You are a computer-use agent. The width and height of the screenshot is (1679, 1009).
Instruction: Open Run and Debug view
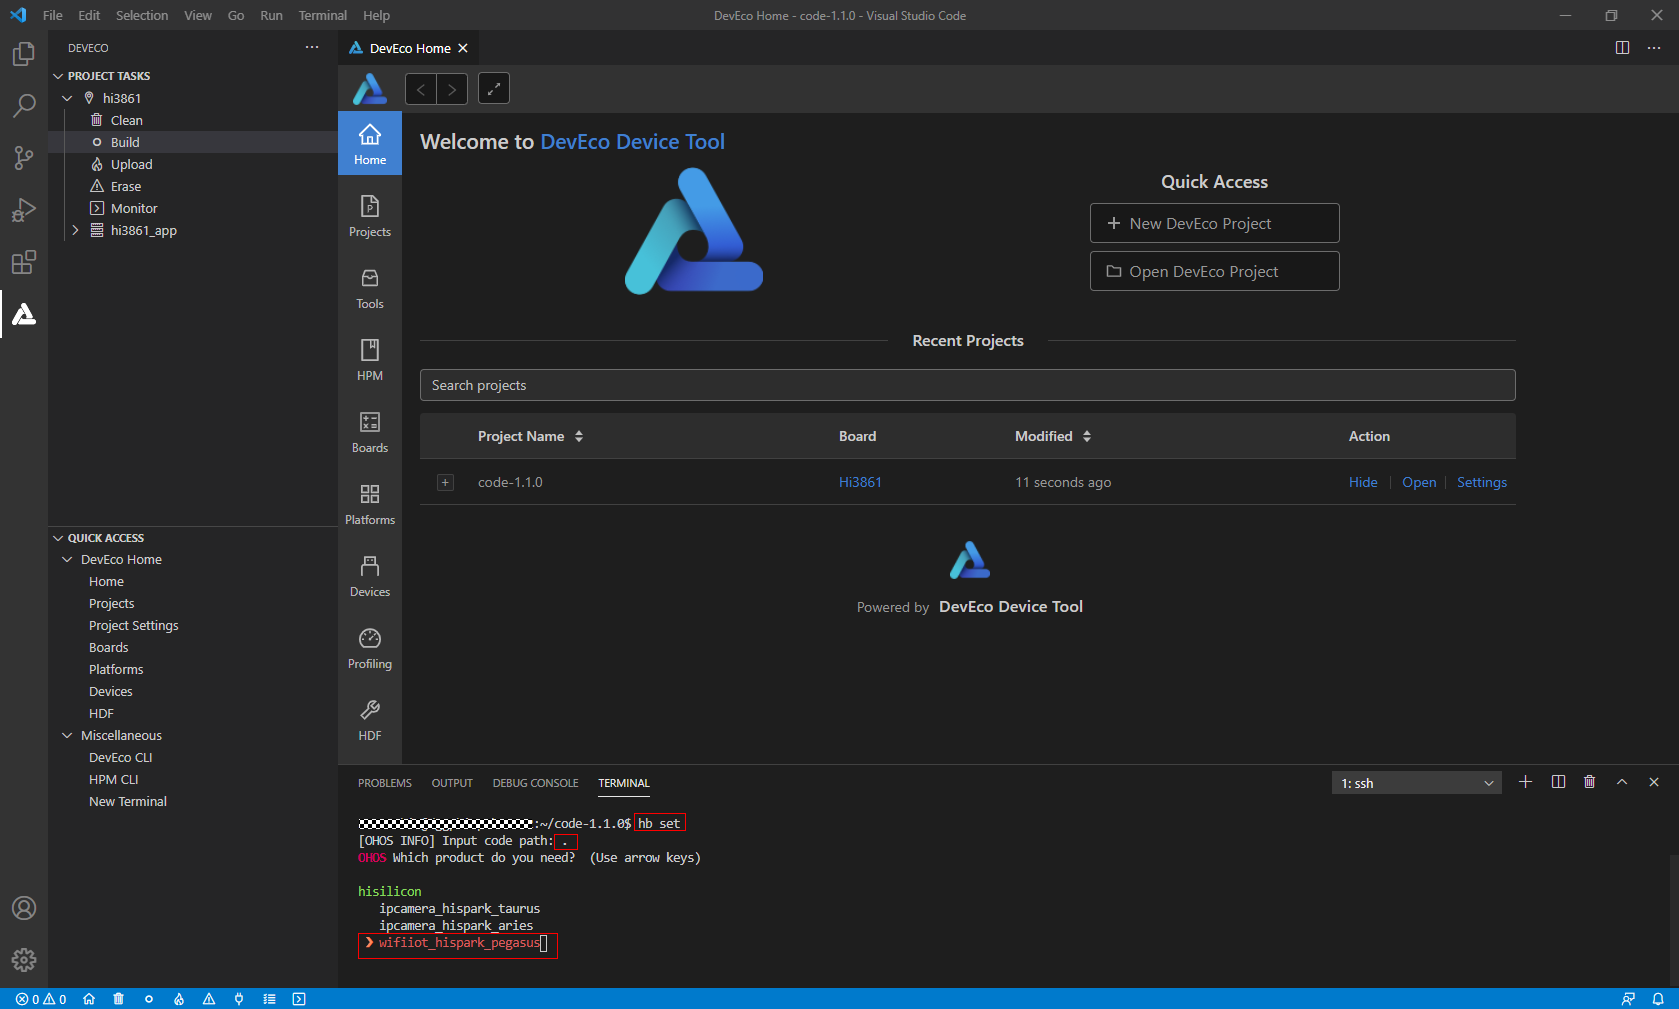pos(24,210)
